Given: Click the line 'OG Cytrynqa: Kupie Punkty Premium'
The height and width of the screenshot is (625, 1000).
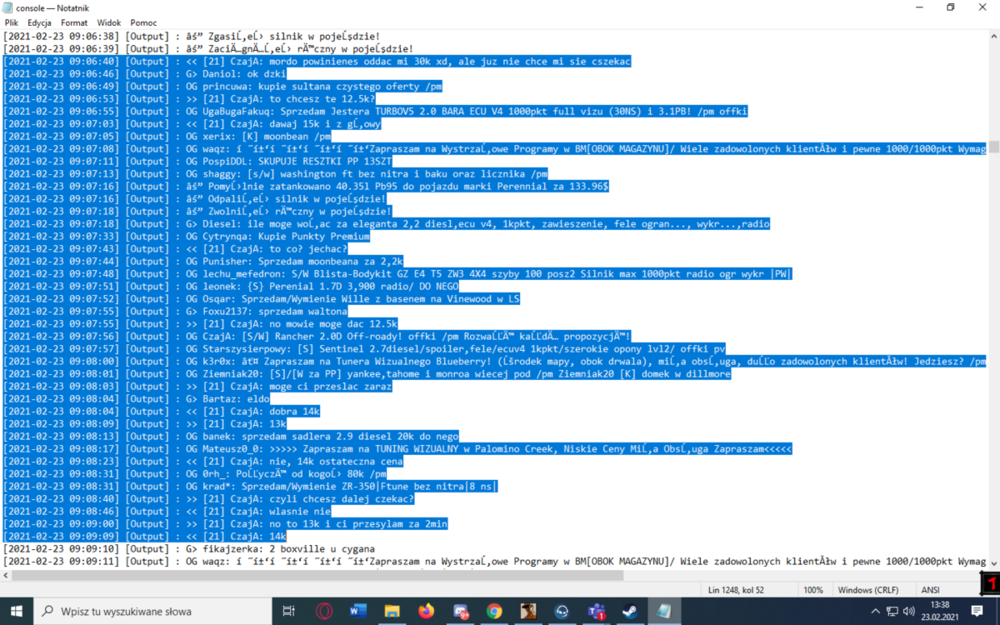Looking at the screenshot, I should [186, 236].
